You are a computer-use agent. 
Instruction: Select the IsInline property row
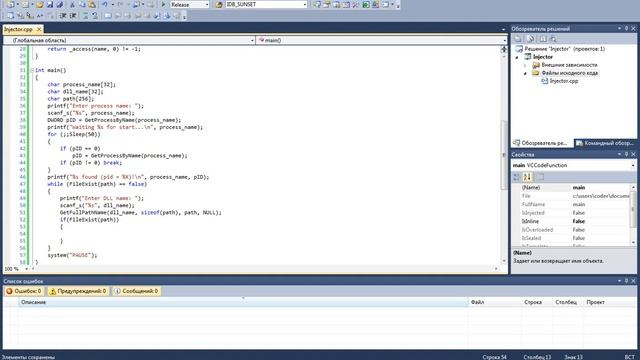[571, 221]
